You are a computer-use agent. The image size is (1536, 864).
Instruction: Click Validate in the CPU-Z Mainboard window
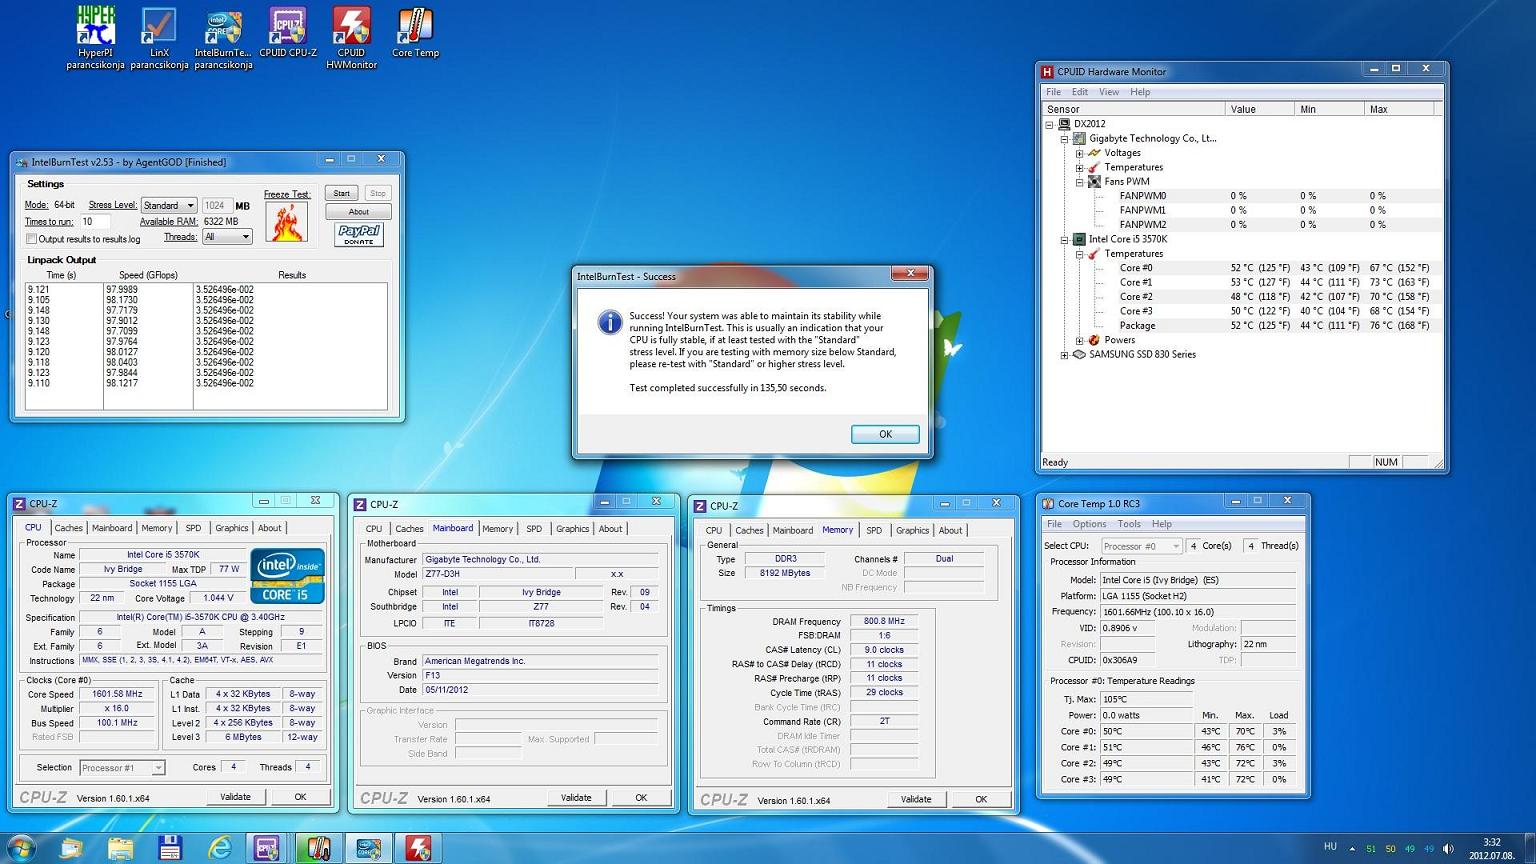point(576,798)
